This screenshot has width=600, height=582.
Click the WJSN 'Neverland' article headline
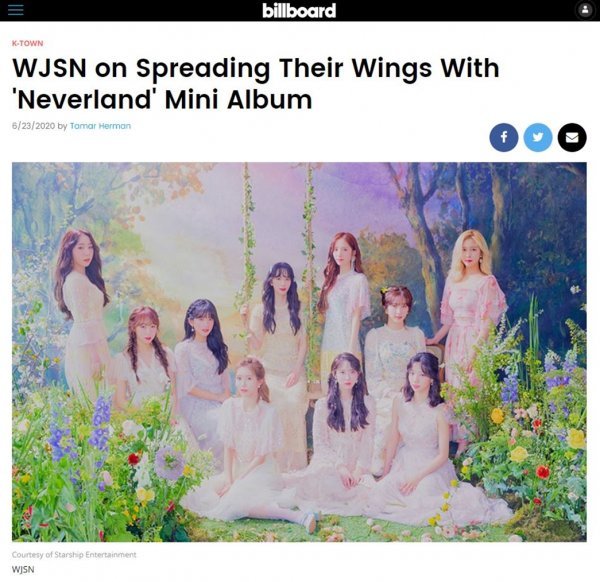(256, 84)
